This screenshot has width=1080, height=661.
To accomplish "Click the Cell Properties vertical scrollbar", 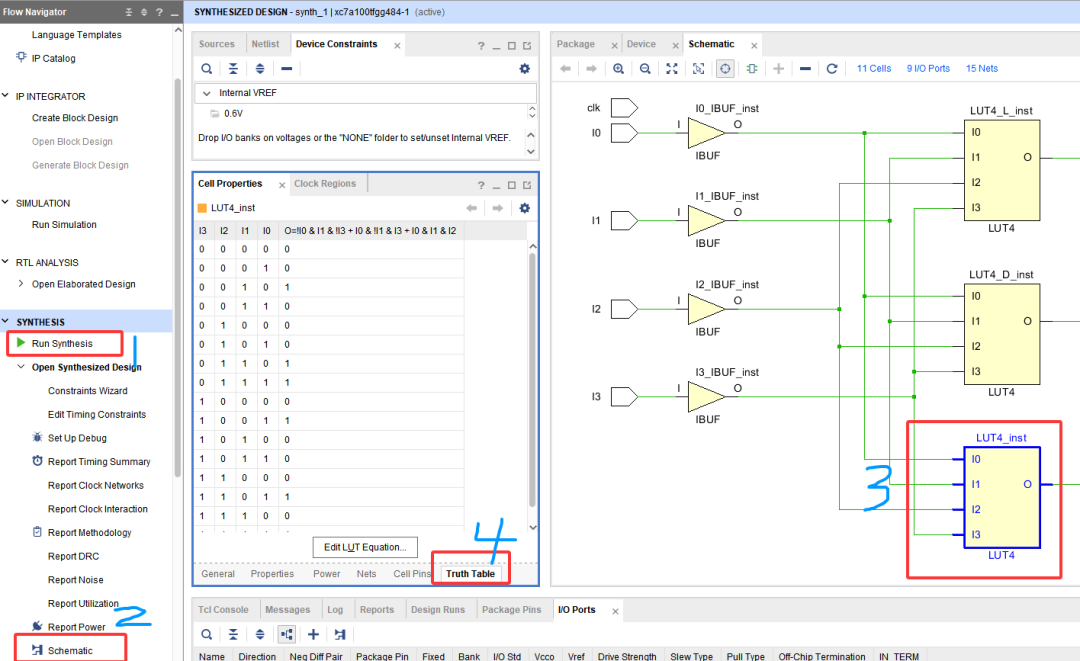I will [x=532, y=380].
